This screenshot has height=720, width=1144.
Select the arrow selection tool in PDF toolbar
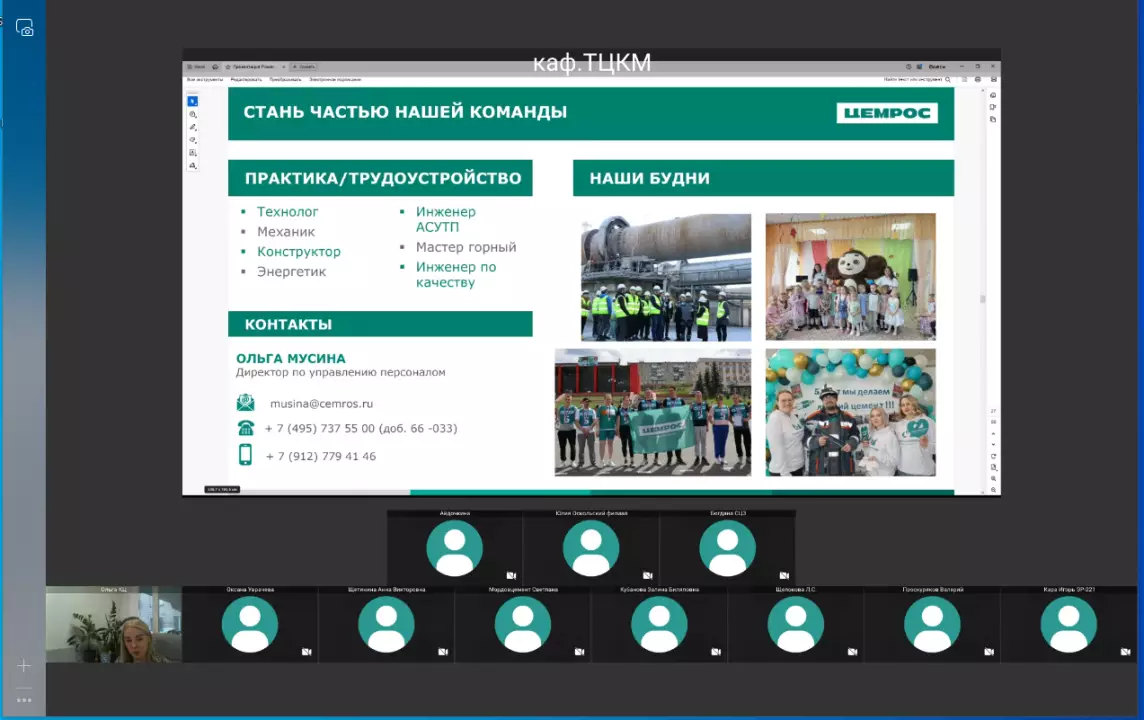tap(193, 101)
